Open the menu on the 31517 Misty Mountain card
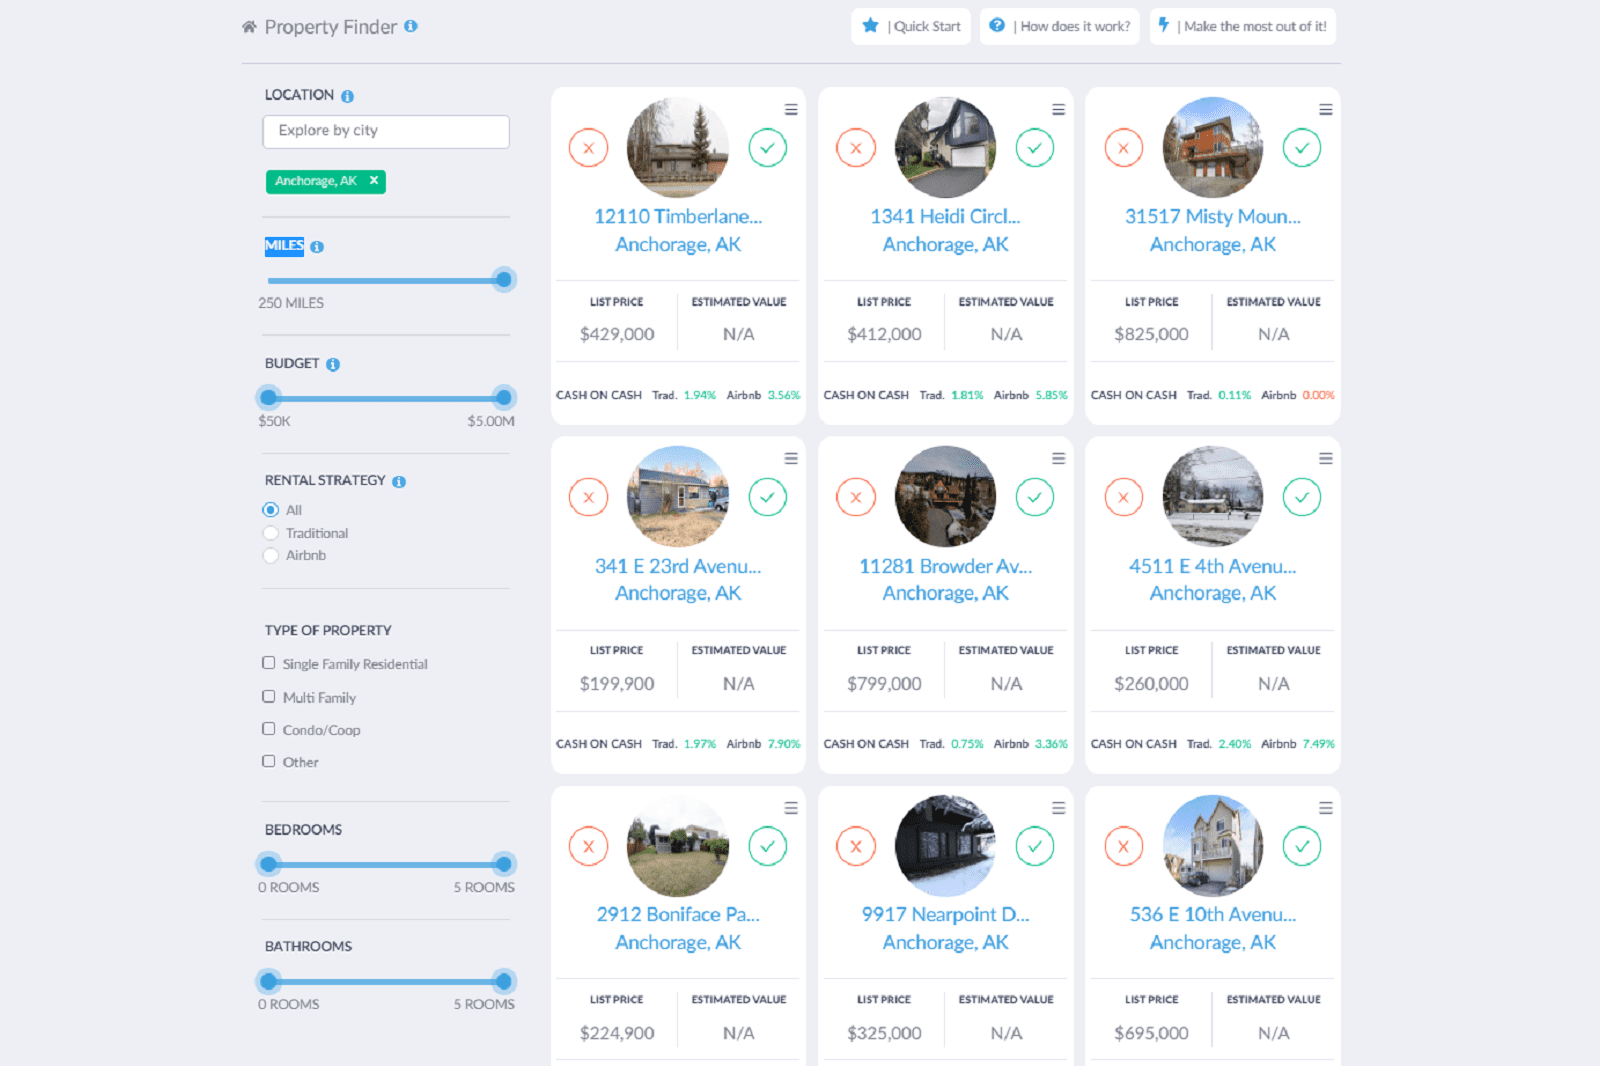Screen dimensions: 1600x1066 click(x=1325, y=110)
